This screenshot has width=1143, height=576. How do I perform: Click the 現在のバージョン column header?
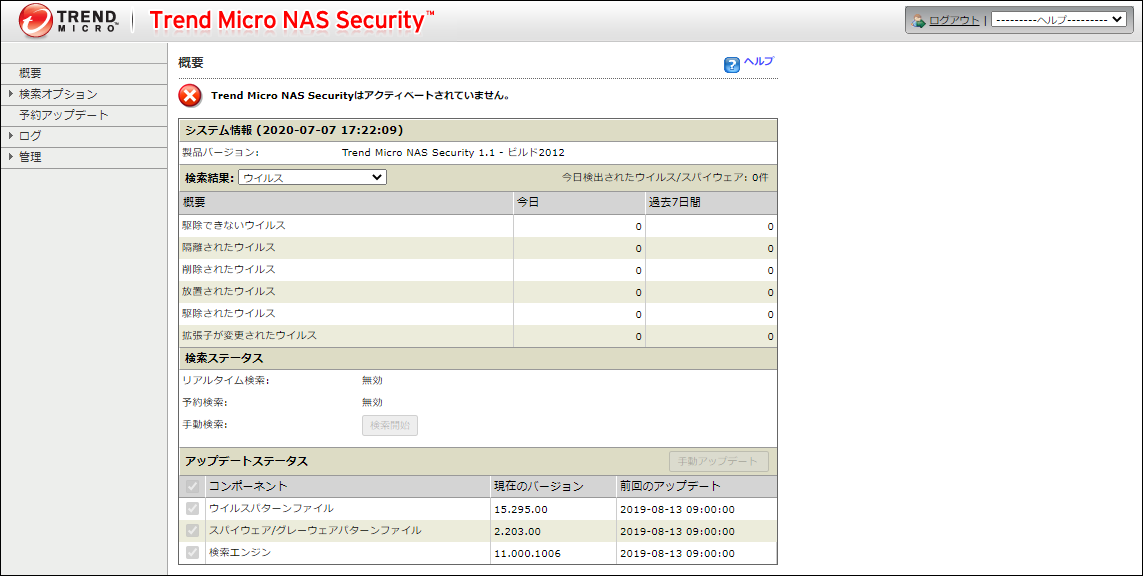539,486
